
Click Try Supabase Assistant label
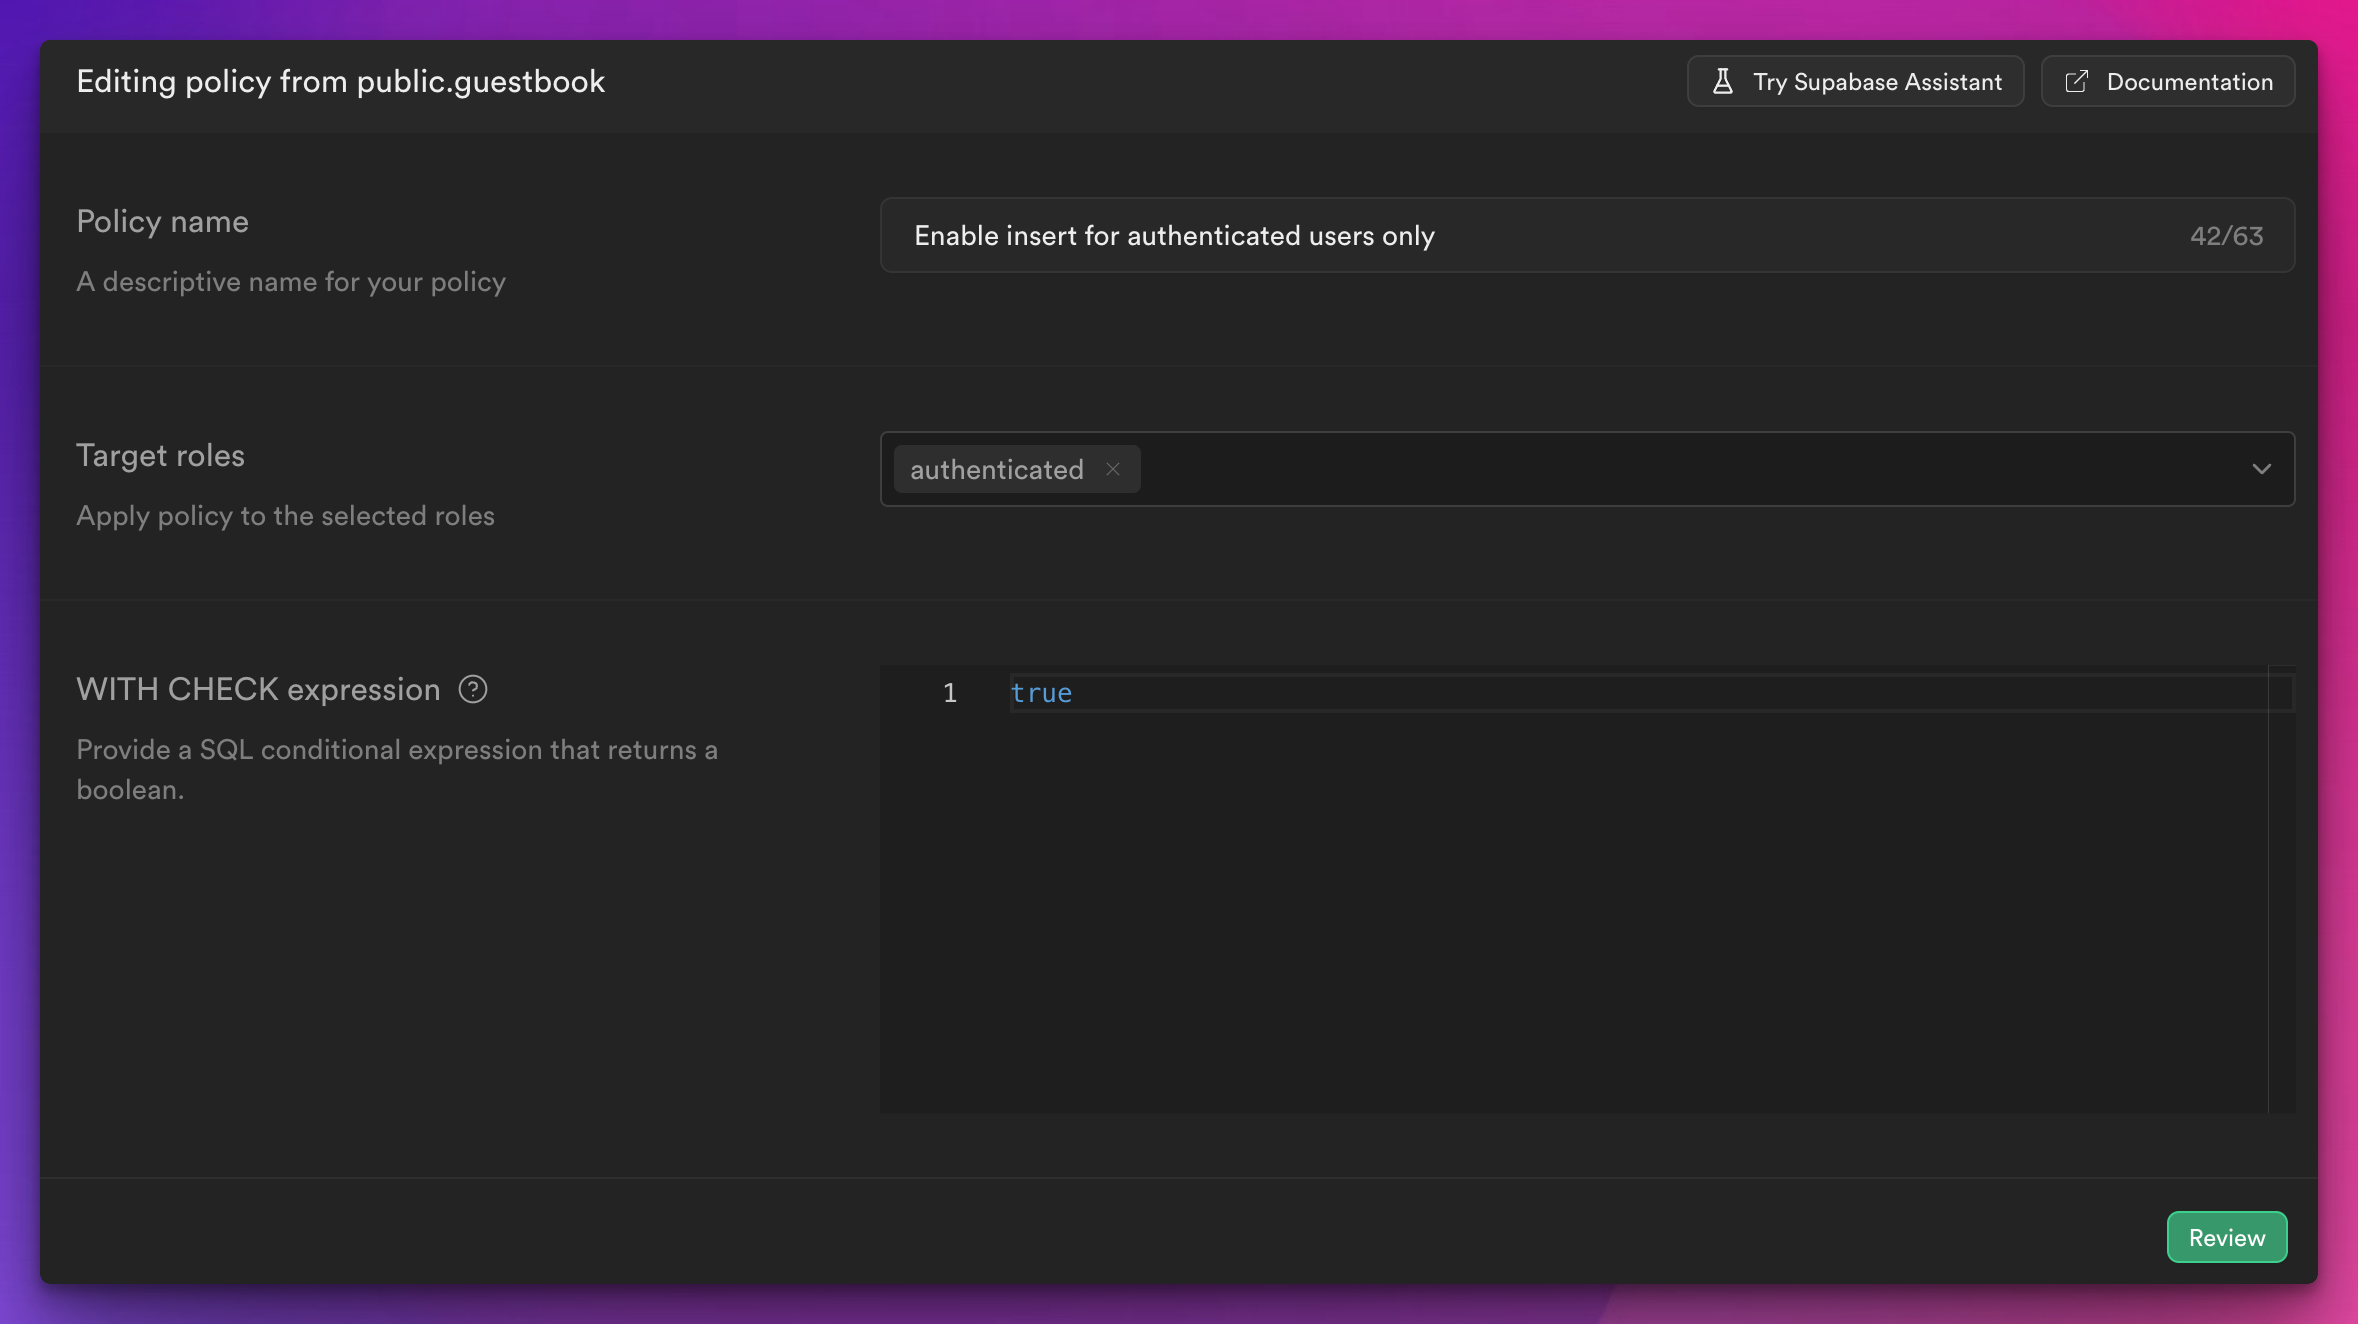(x=1877, y=82)
